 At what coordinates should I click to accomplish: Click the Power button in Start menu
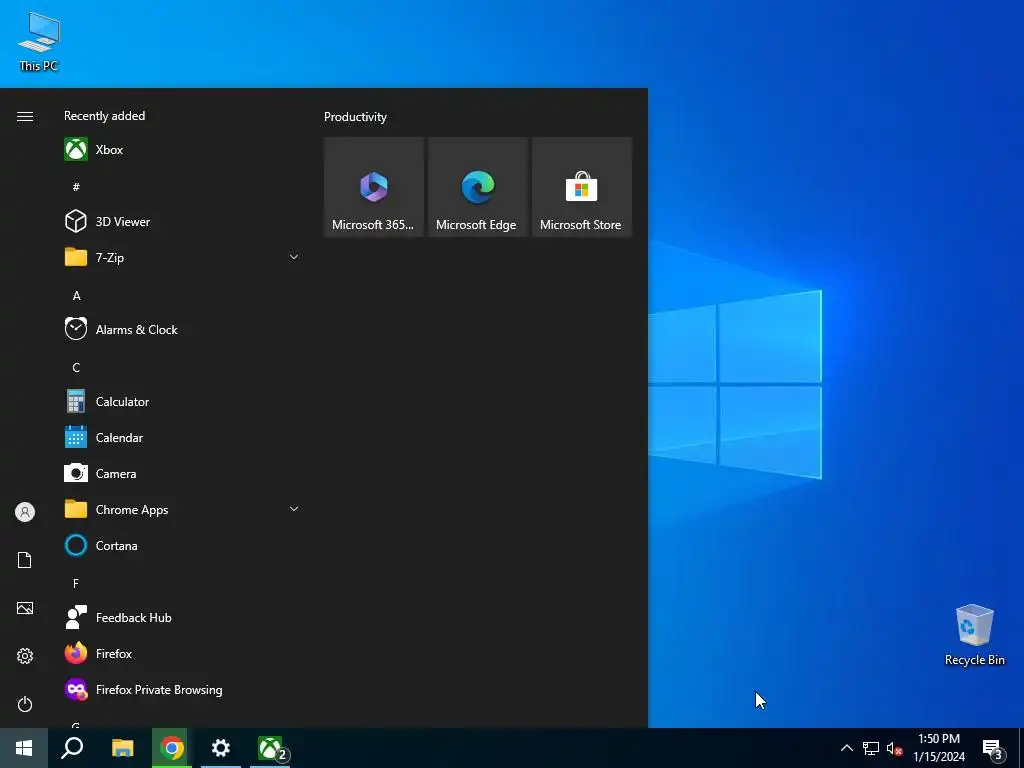(x=25, y=704)
